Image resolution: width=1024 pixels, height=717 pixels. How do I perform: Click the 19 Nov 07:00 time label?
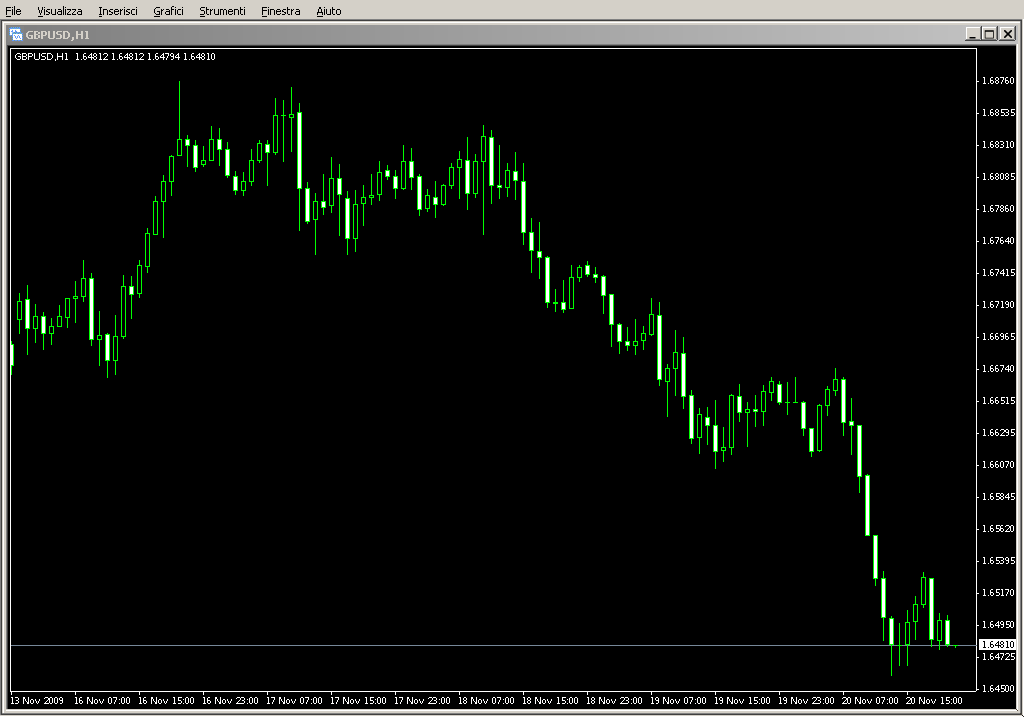(x=678, y=701)
